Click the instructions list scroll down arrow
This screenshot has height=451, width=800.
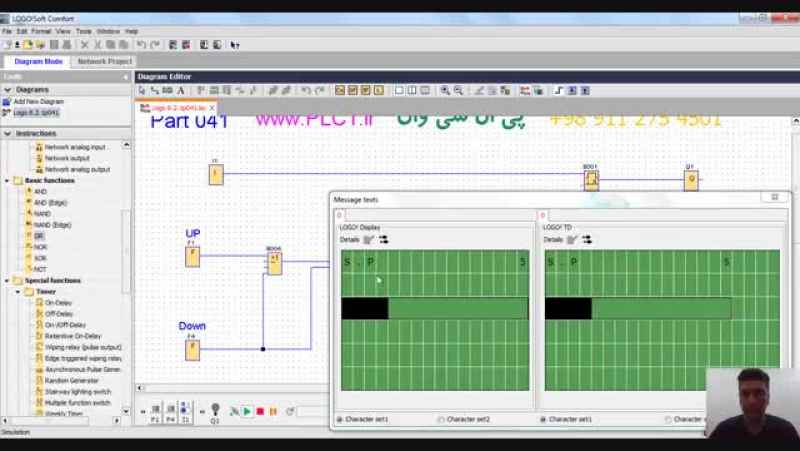[126, 411]
